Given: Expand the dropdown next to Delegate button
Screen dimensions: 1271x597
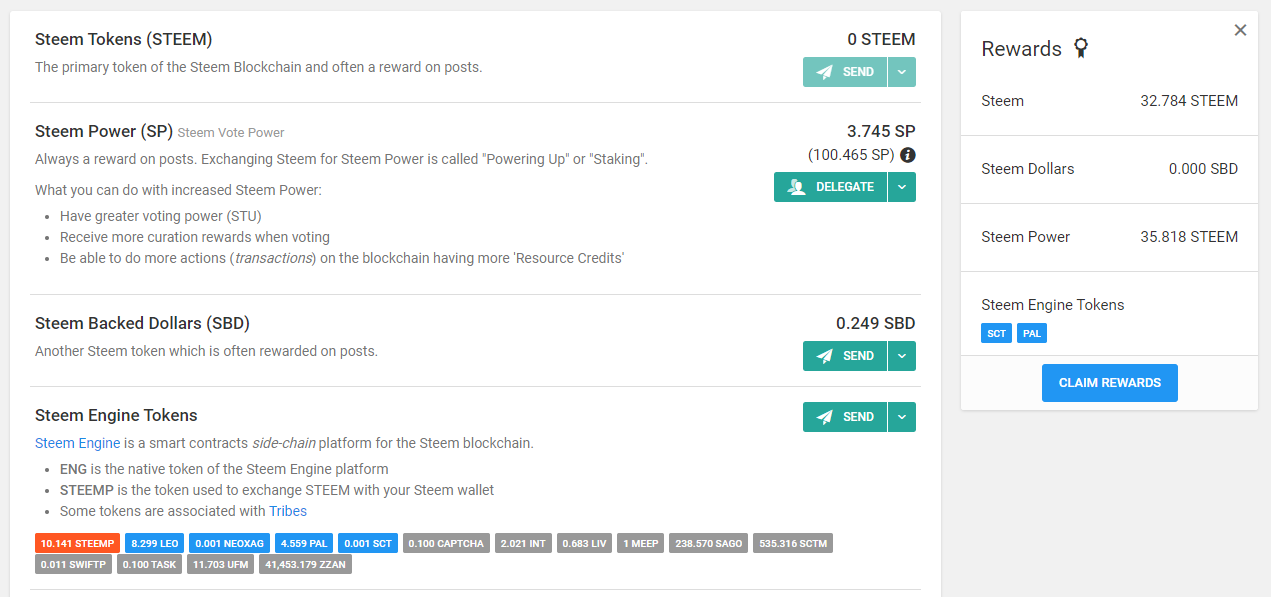Looking at the screenshot, I should point(902,187).
